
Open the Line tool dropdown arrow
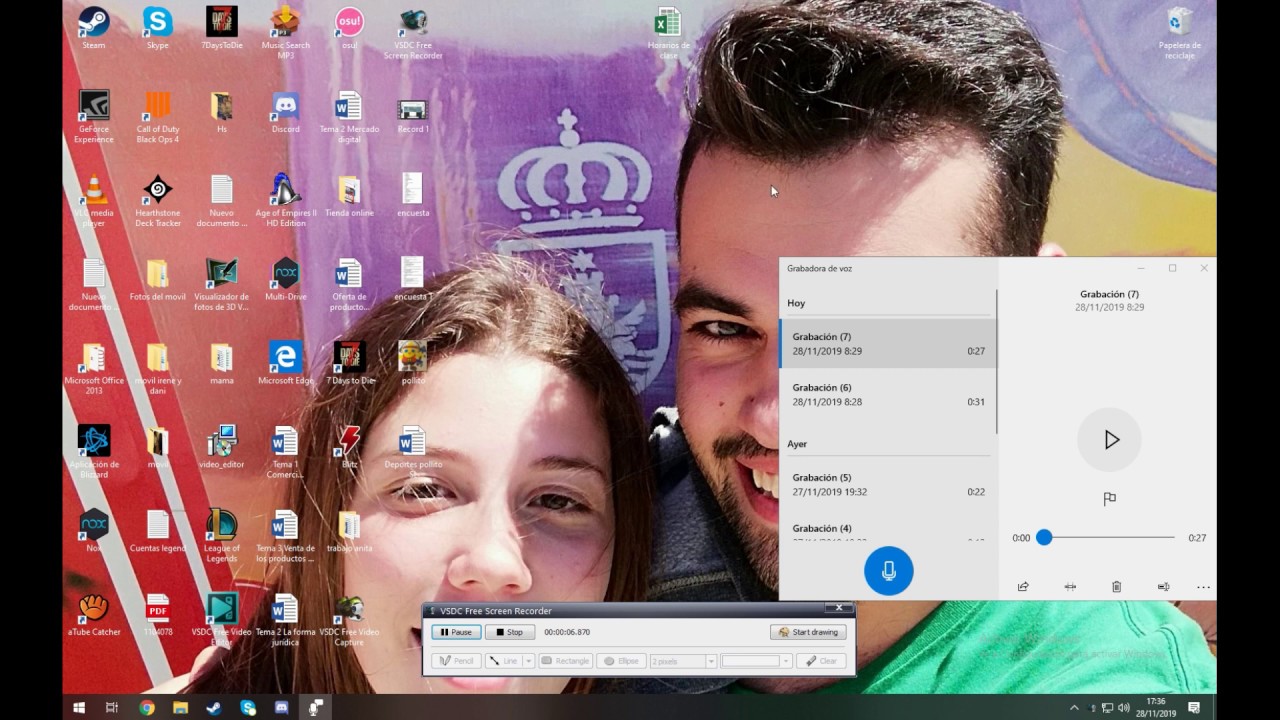(x=529, y=661)
